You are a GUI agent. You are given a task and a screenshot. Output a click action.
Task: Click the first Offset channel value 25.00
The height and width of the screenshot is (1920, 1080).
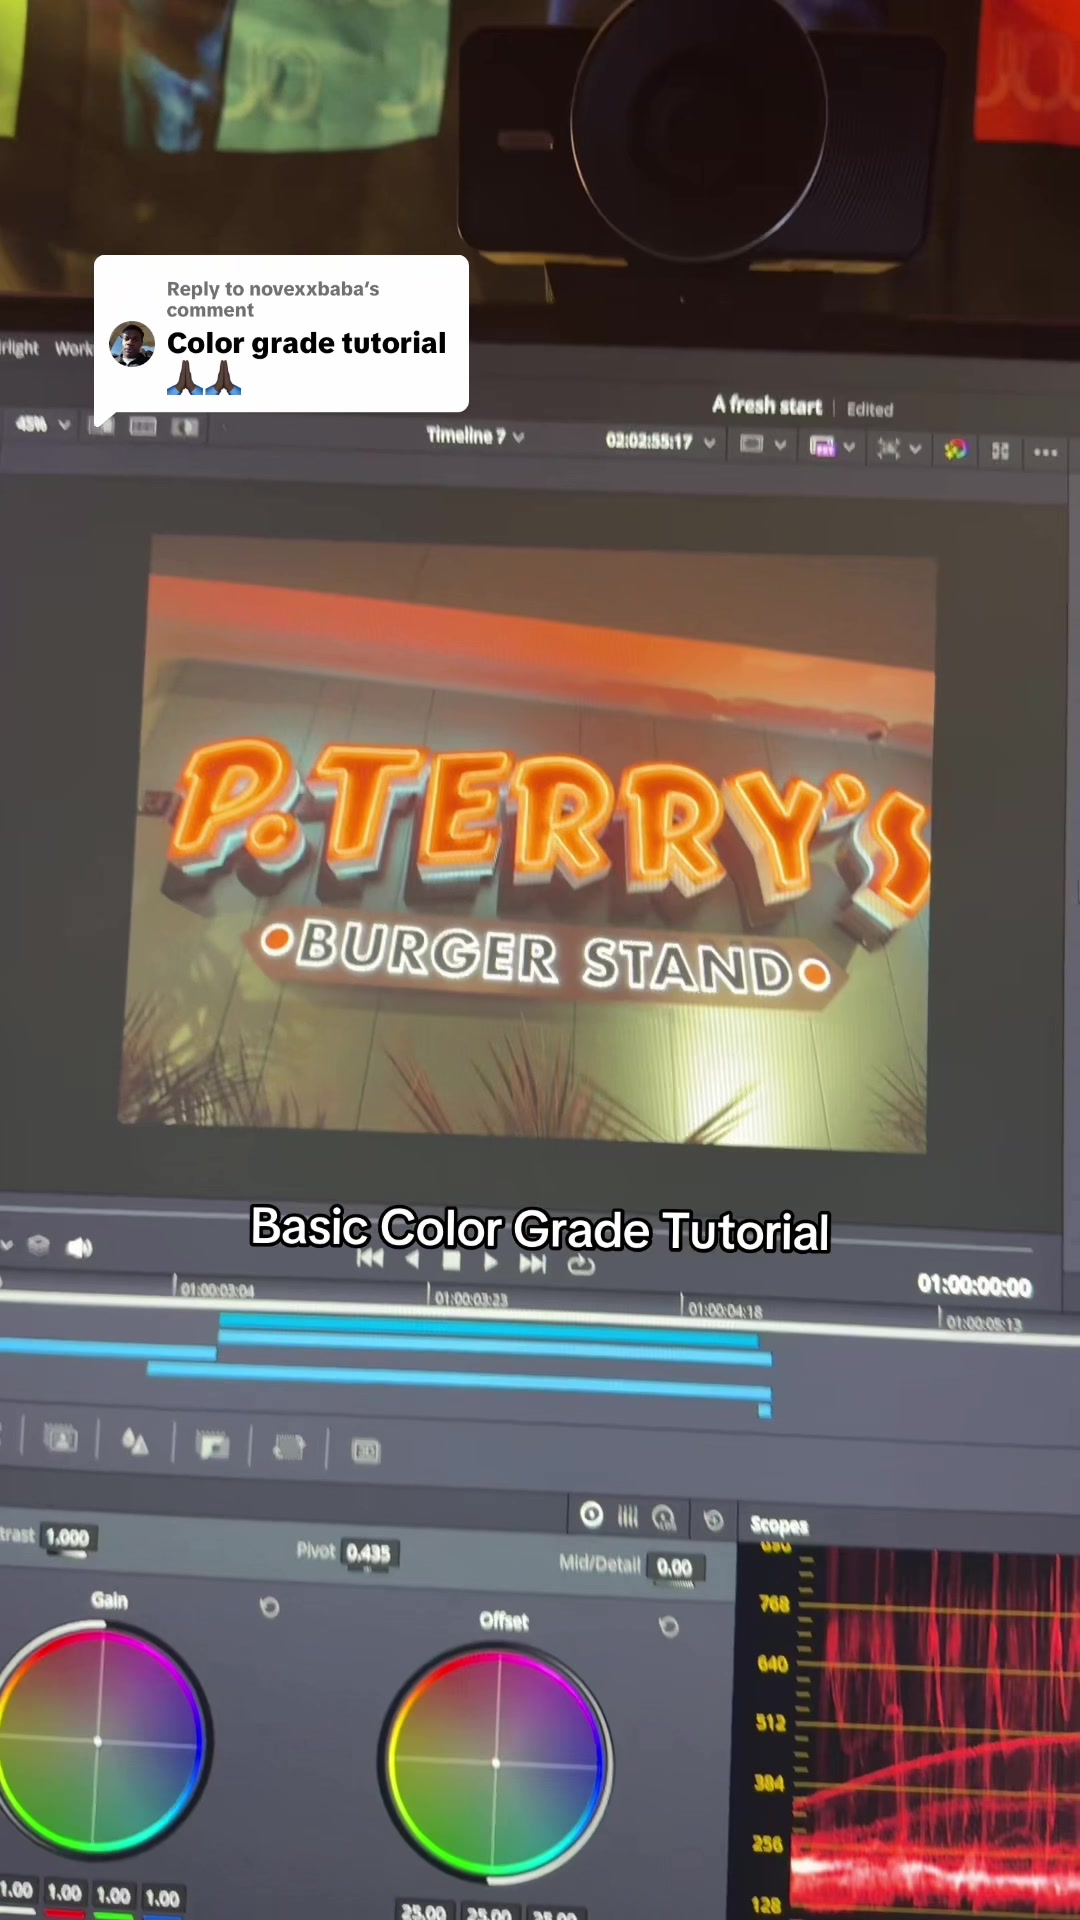point(424,1911)
